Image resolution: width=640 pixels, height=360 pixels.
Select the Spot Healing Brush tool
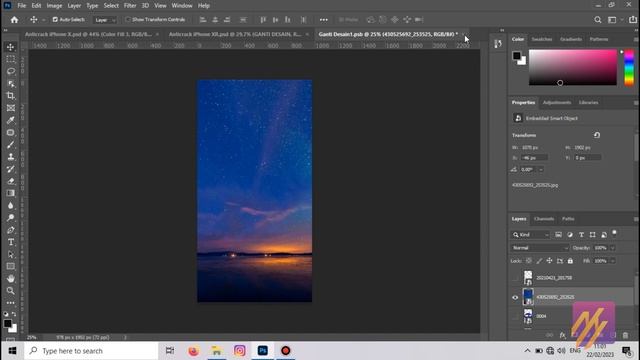point(11,133)
